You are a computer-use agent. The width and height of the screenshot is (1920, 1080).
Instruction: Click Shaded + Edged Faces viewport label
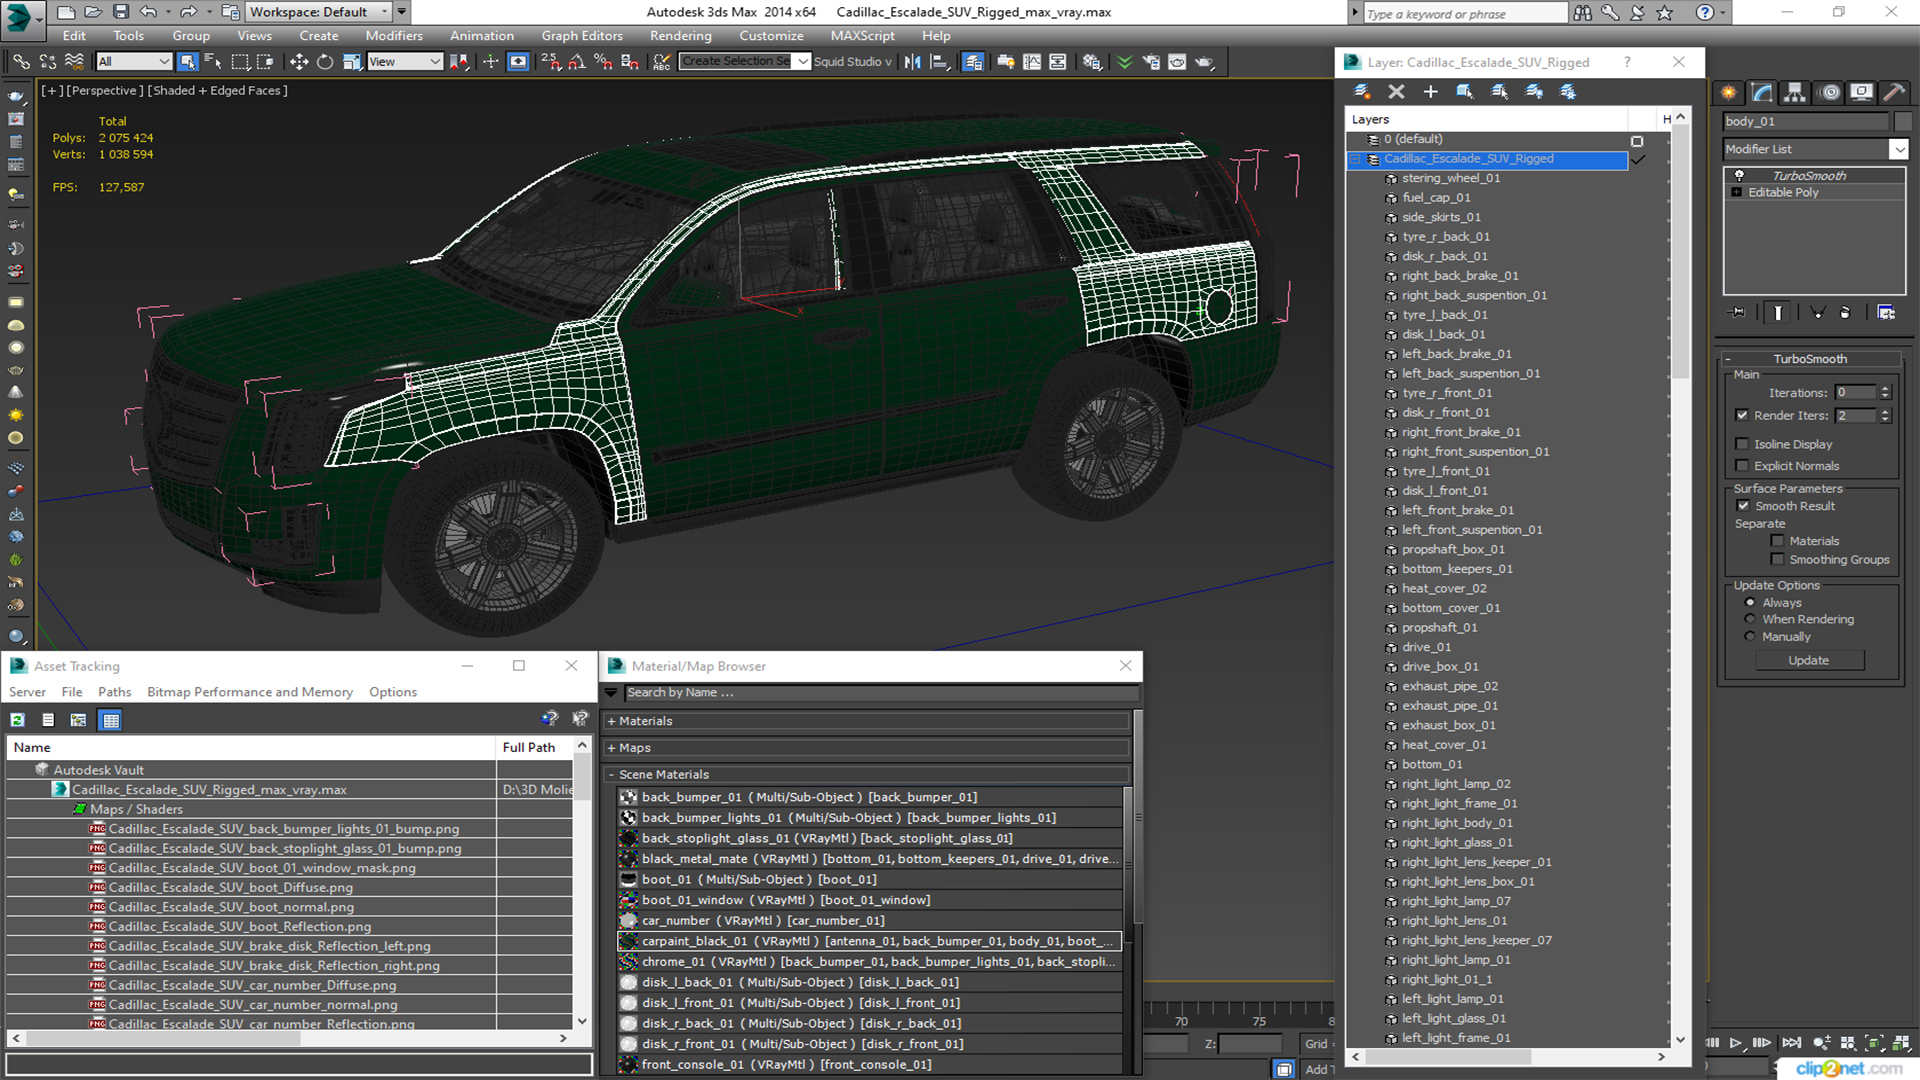click(x=217, y=91)
